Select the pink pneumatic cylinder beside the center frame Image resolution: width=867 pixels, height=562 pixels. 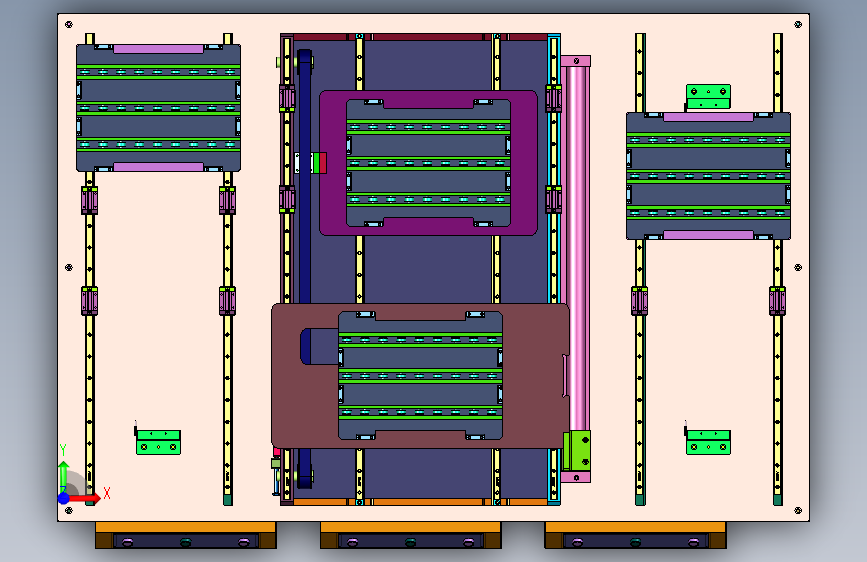pyautogui.click(x=576, y=249)
